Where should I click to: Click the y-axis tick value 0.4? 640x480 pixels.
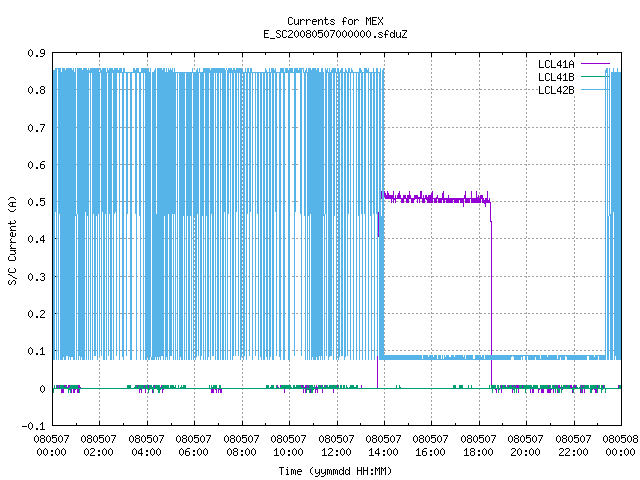point(36,239)
